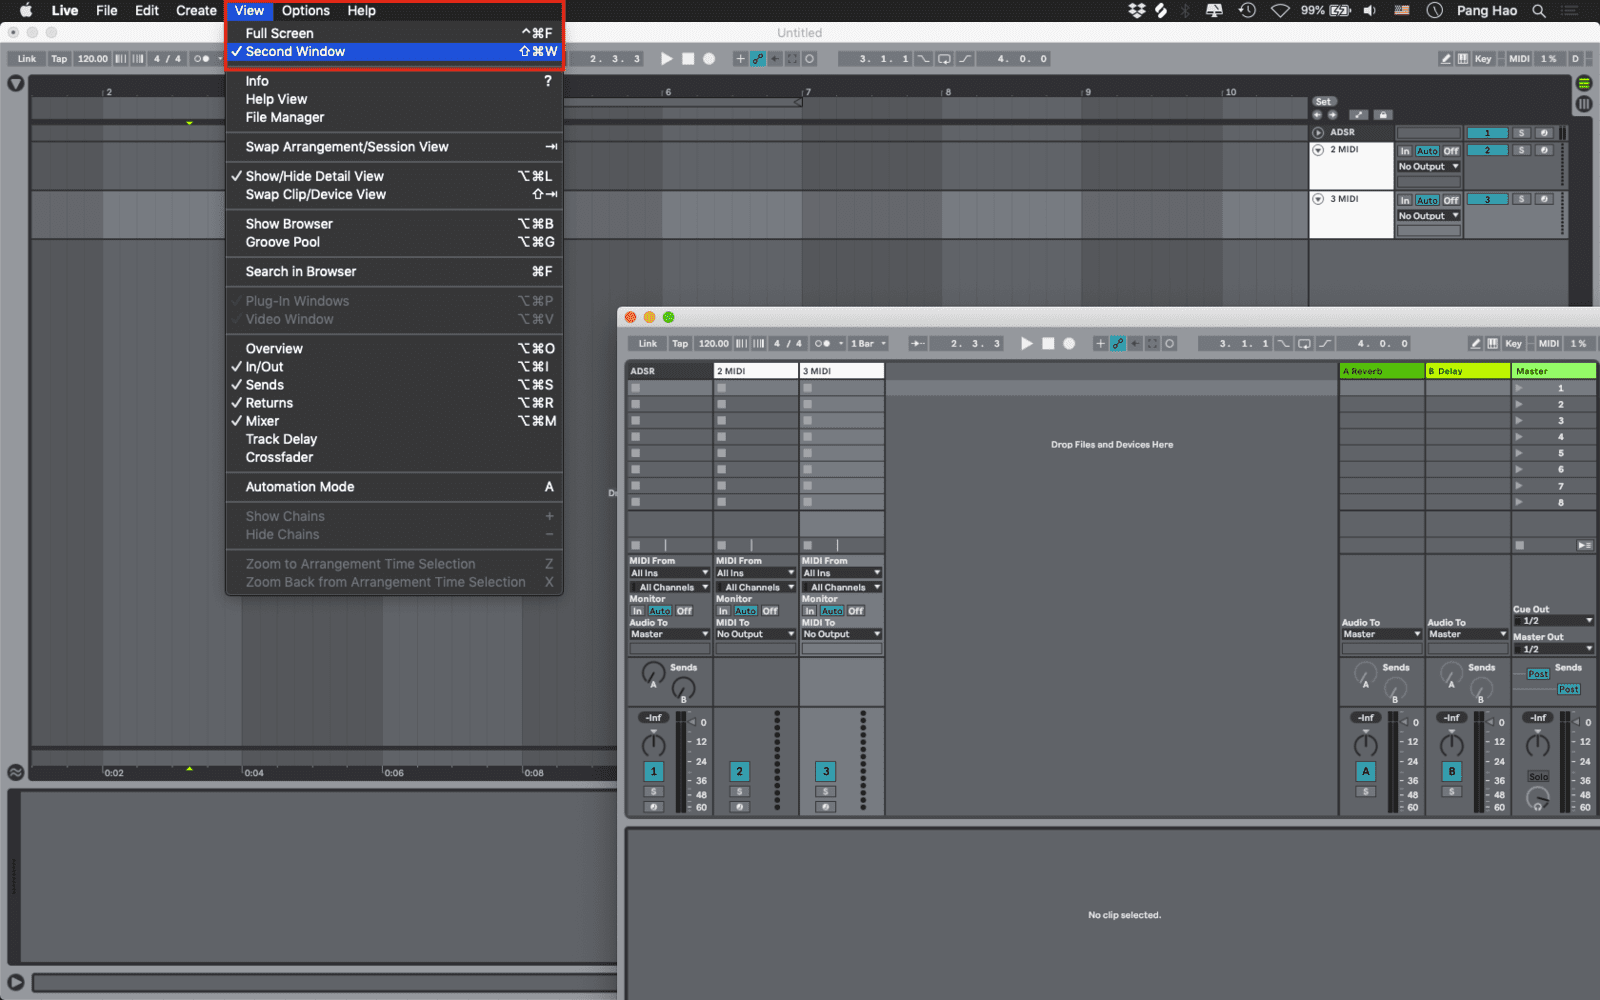Click stop button in main window transport
The width and height of the screenshot is (1600, 1000).
pos(688,58)
